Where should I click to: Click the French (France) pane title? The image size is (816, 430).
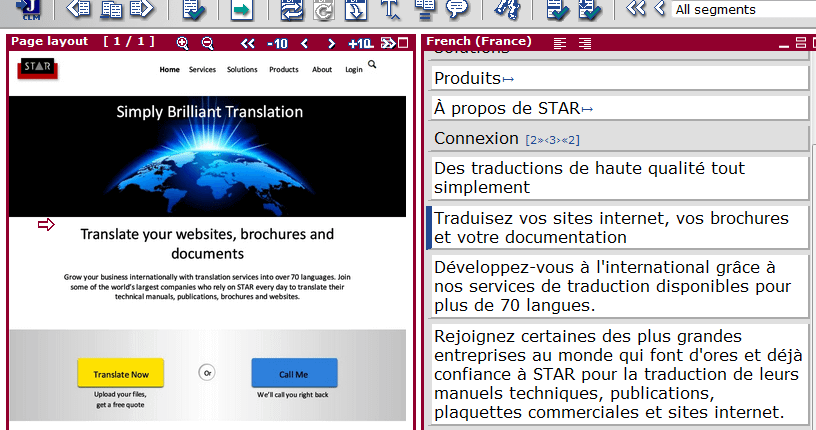tap(479, 41)
